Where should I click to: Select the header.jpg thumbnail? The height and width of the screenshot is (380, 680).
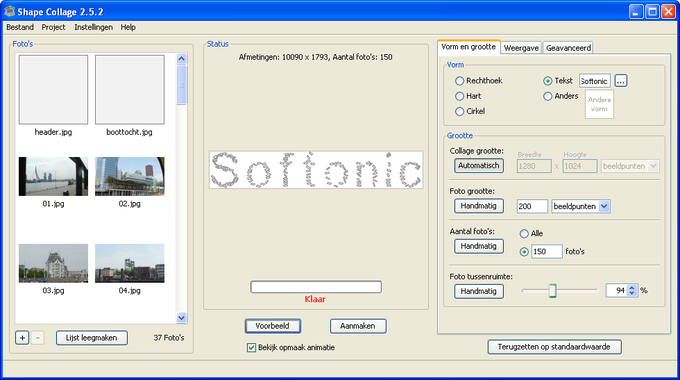53,89
